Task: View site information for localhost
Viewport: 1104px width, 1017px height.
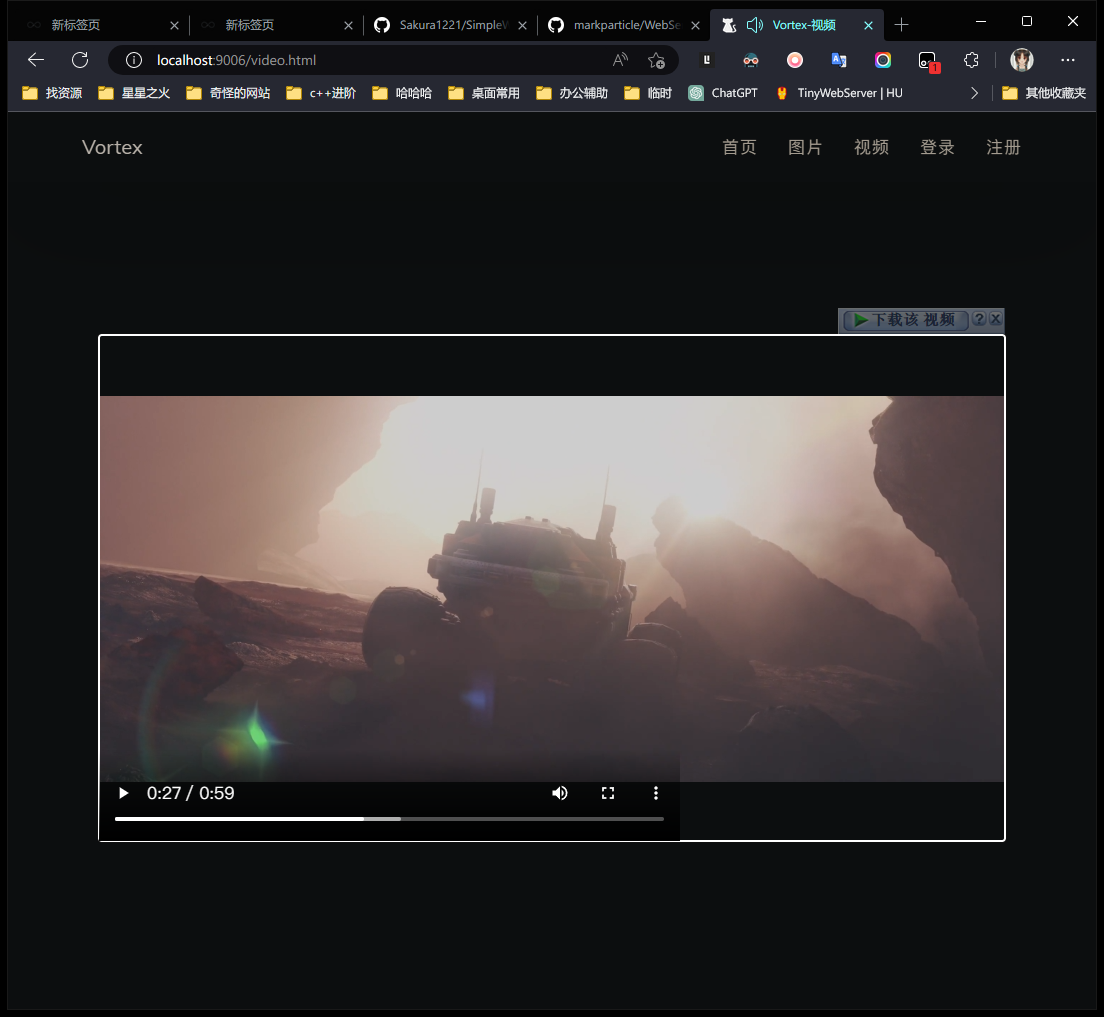Action: [134, 60]
